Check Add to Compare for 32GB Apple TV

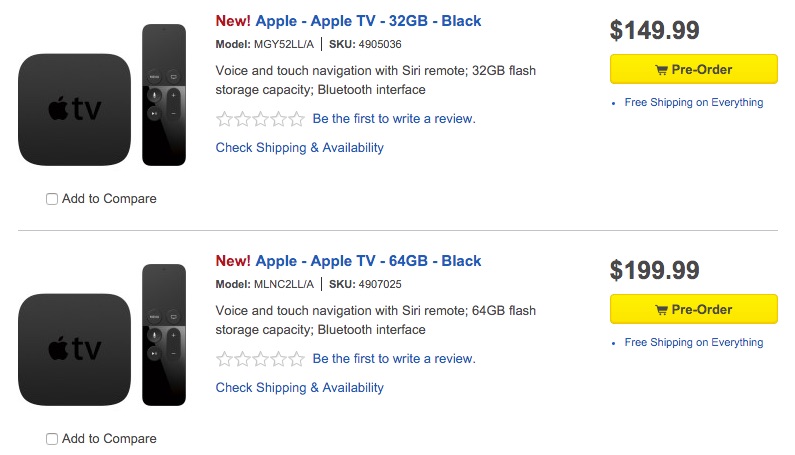pos(52,199)
